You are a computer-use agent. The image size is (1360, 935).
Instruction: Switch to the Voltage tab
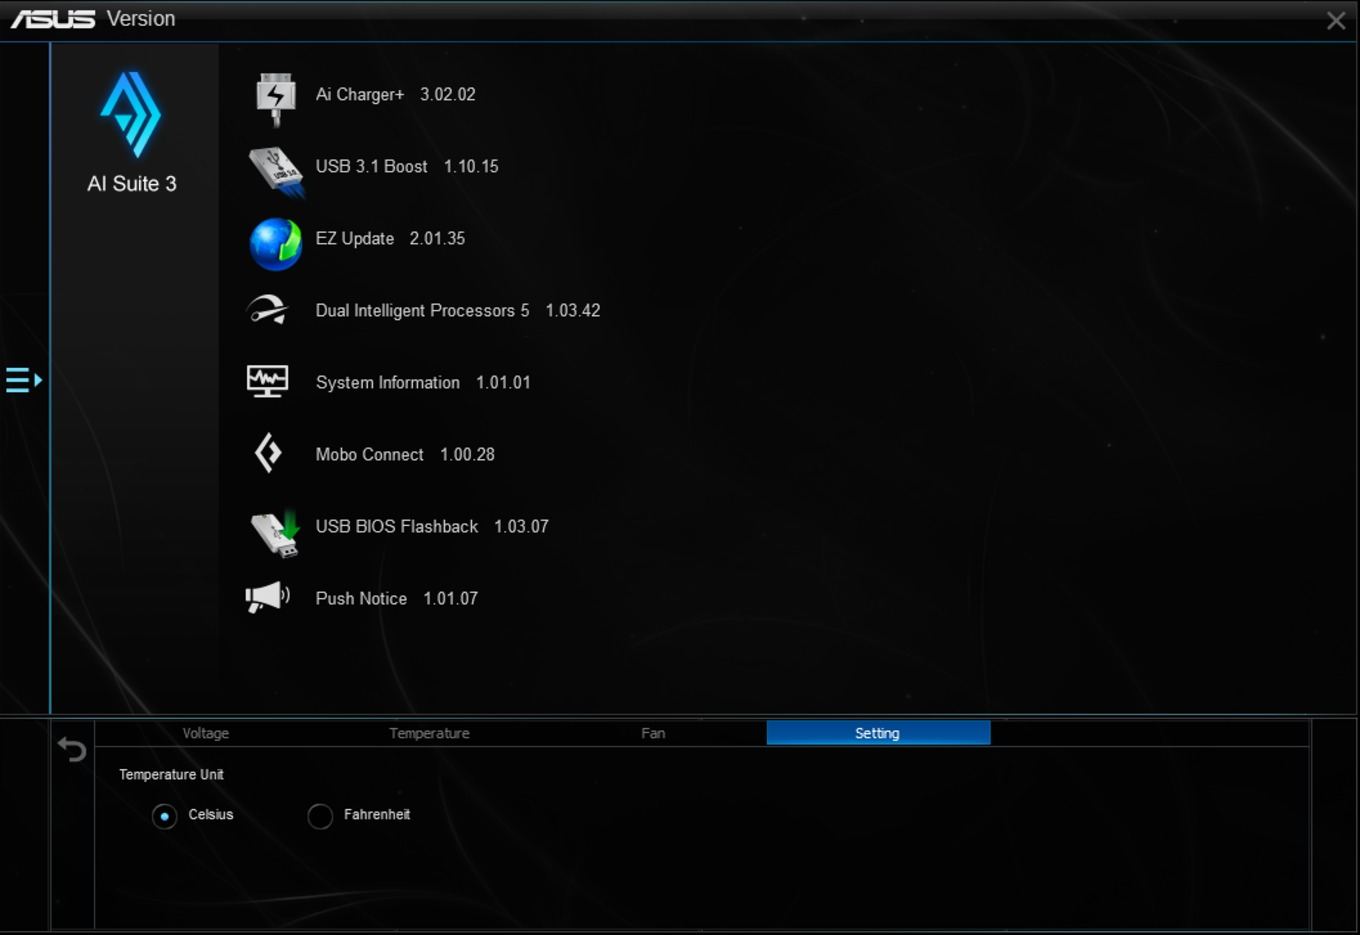[x=206, y=733]
